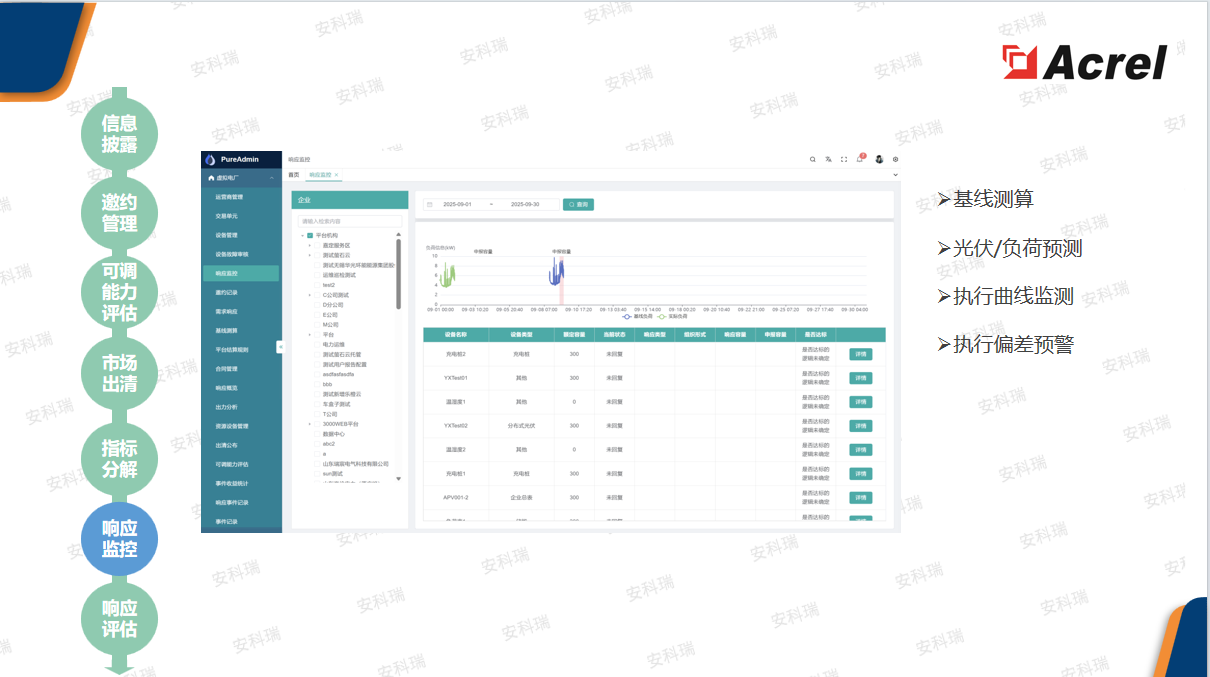Tick the D分公司 checkbox

click(x=318, y=305)
